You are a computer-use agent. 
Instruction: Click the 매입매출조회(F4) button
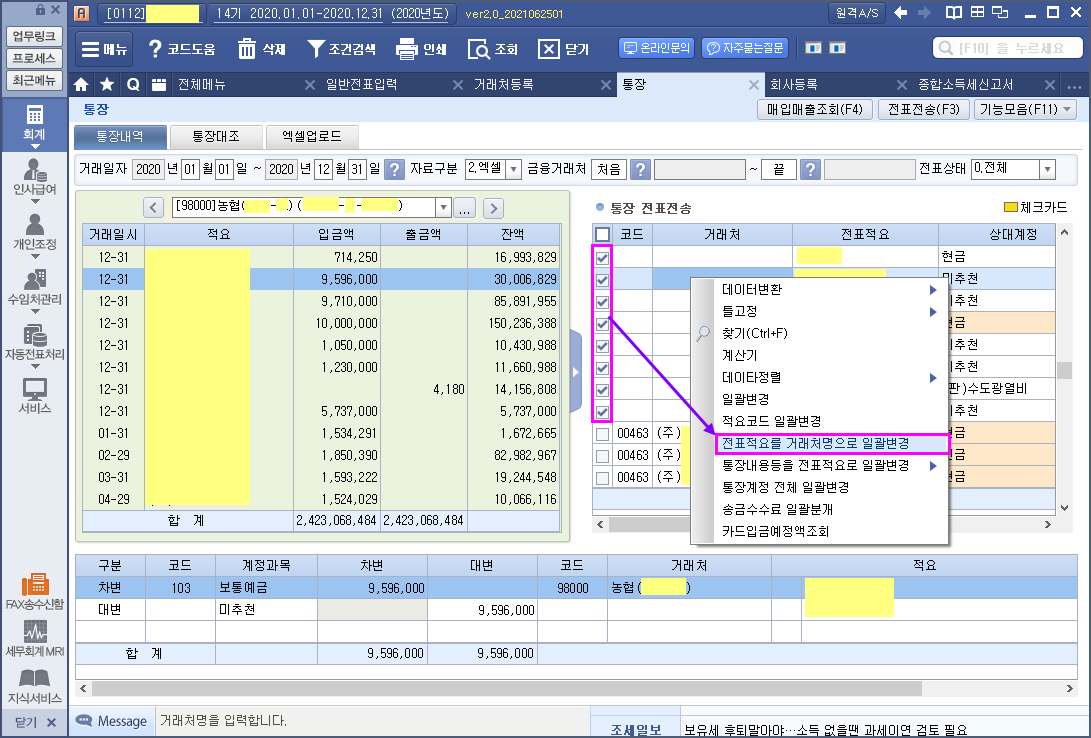tap(817, 110)
